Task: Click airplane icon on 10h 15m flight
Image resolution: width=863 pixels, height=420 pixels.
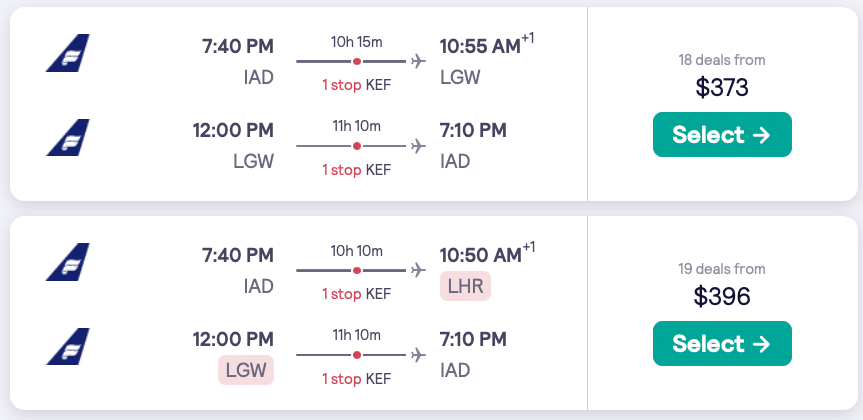Action: (x=418, y=62)
